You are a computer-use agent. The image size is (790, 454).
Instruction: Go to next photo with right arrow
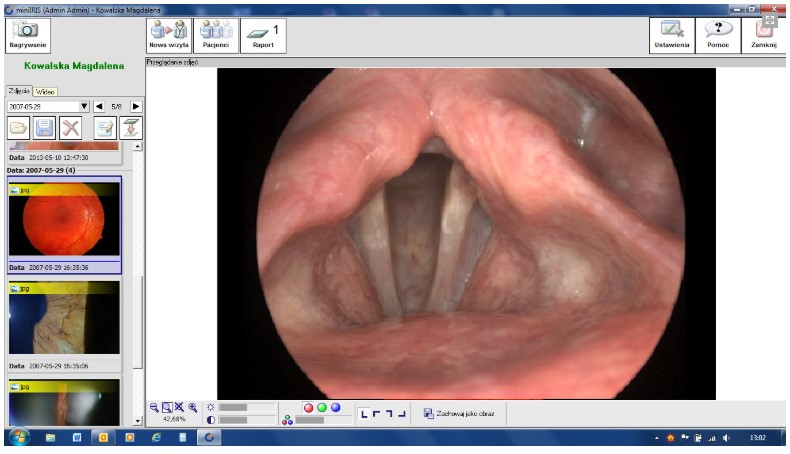136,106
